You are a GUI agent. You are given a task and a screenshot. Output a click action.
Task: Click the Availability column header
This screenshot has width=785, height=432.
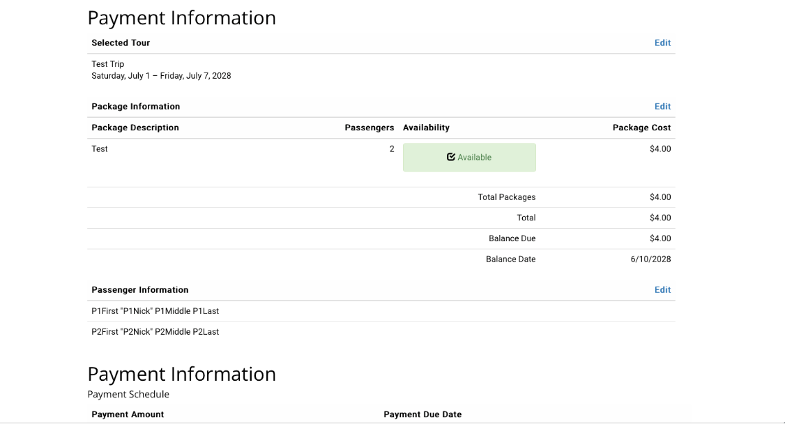(426, 128)
